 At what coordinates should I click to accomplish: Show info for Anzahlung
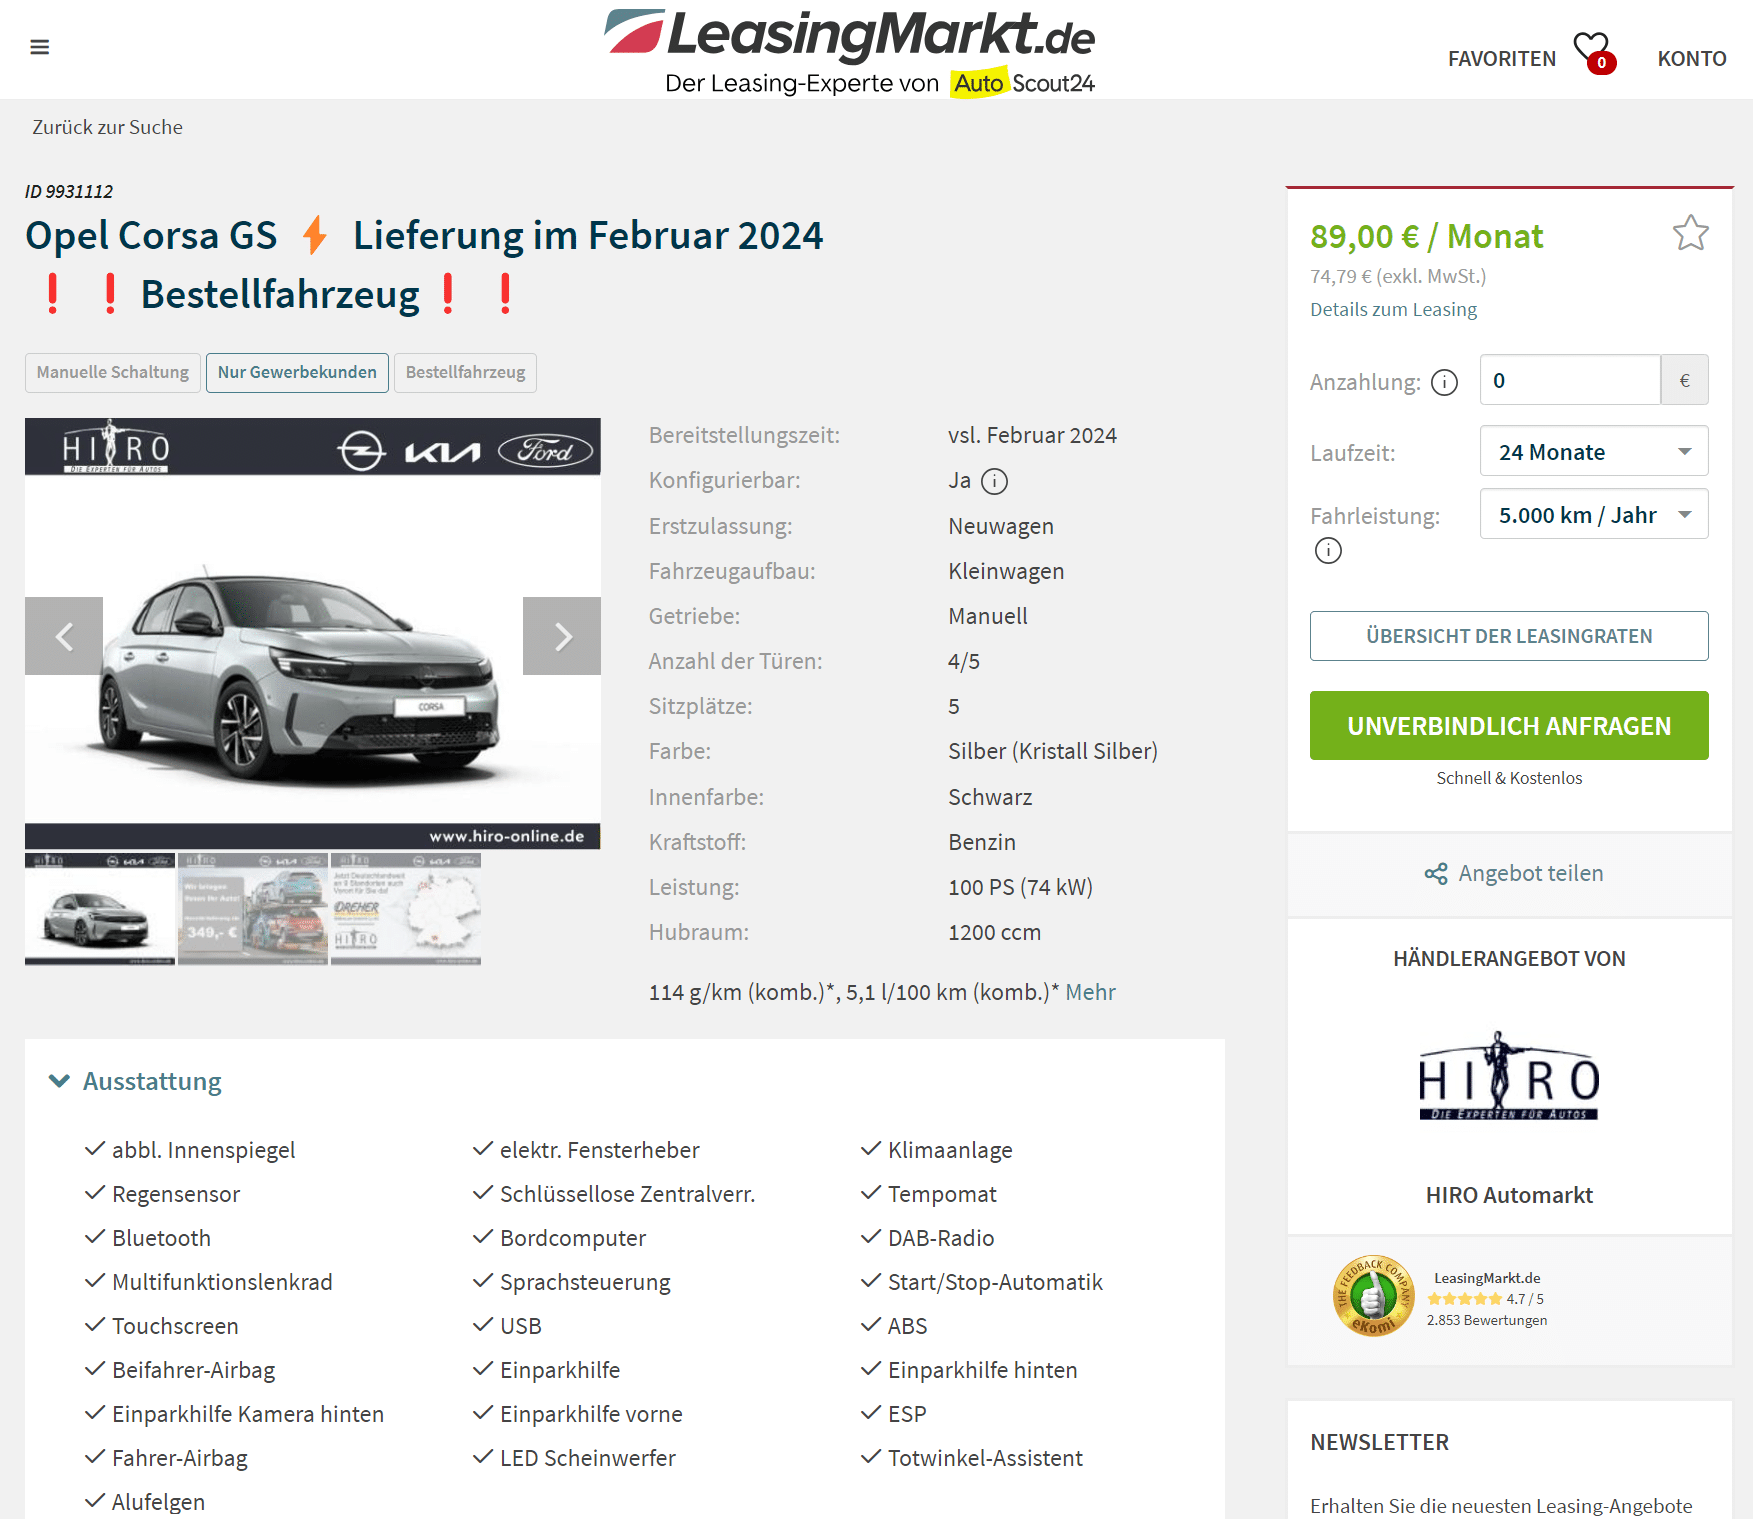[1444, 382]
